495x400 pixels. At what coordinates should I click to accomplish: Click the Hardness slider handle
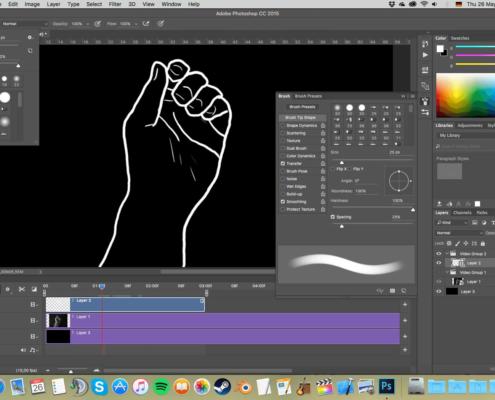pyautogui.click(x=413, y=210)
